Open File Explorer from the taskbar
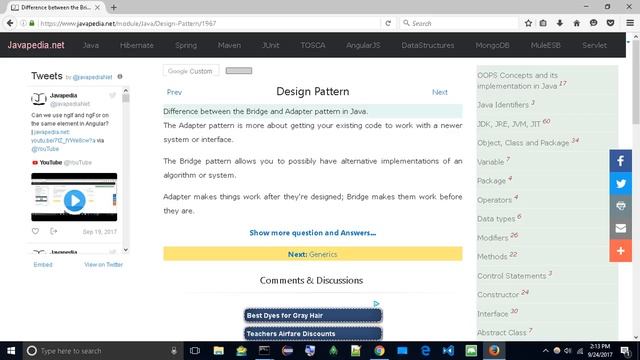The width and height of the screenshot is (640, 360). 218,351
